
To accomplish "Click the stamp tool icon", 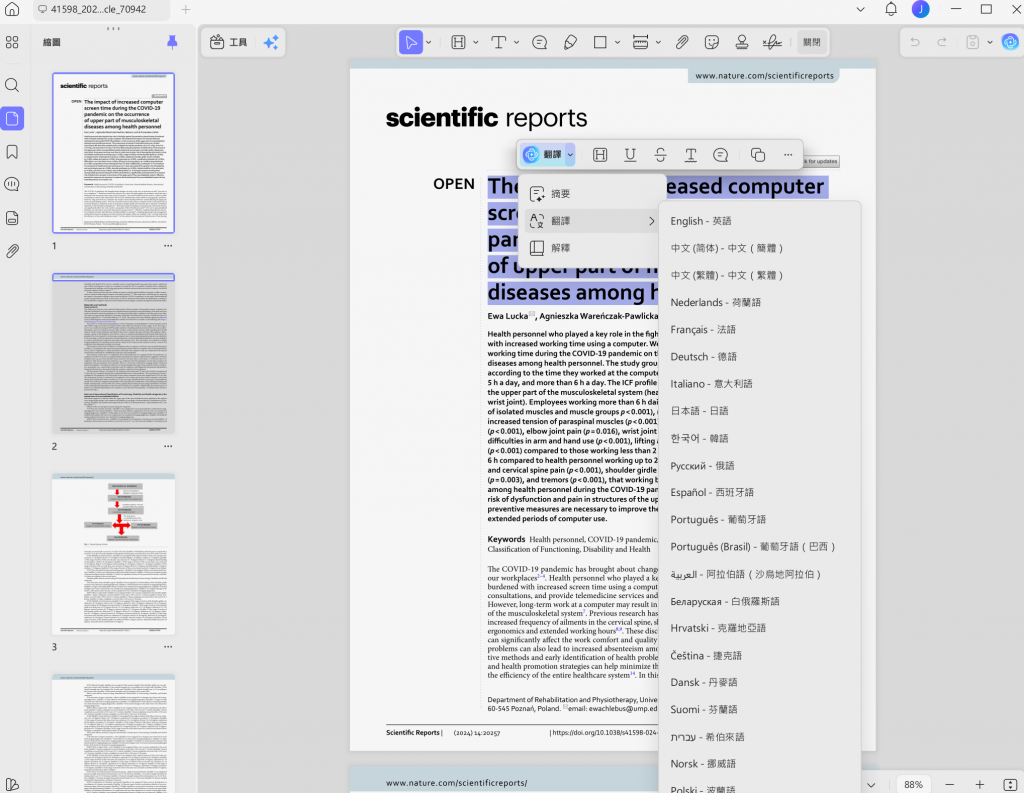I will pos(742,42).
